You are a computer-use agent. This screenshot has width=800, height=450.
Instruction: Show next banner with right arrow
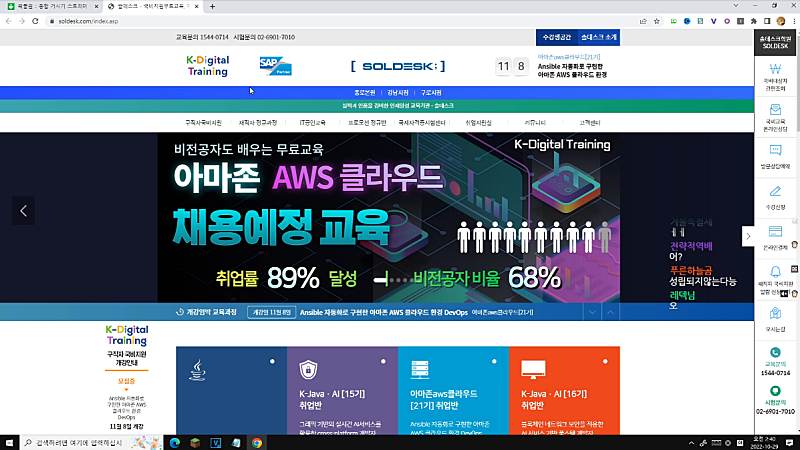click(748, 236)
